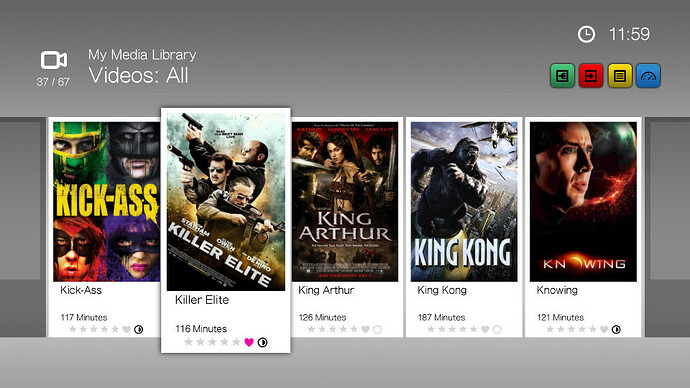Toggle the heart favorite on Kick-Ass
Image resolution: width=690 pixels, height=388 pixels.
pos(127,329)
